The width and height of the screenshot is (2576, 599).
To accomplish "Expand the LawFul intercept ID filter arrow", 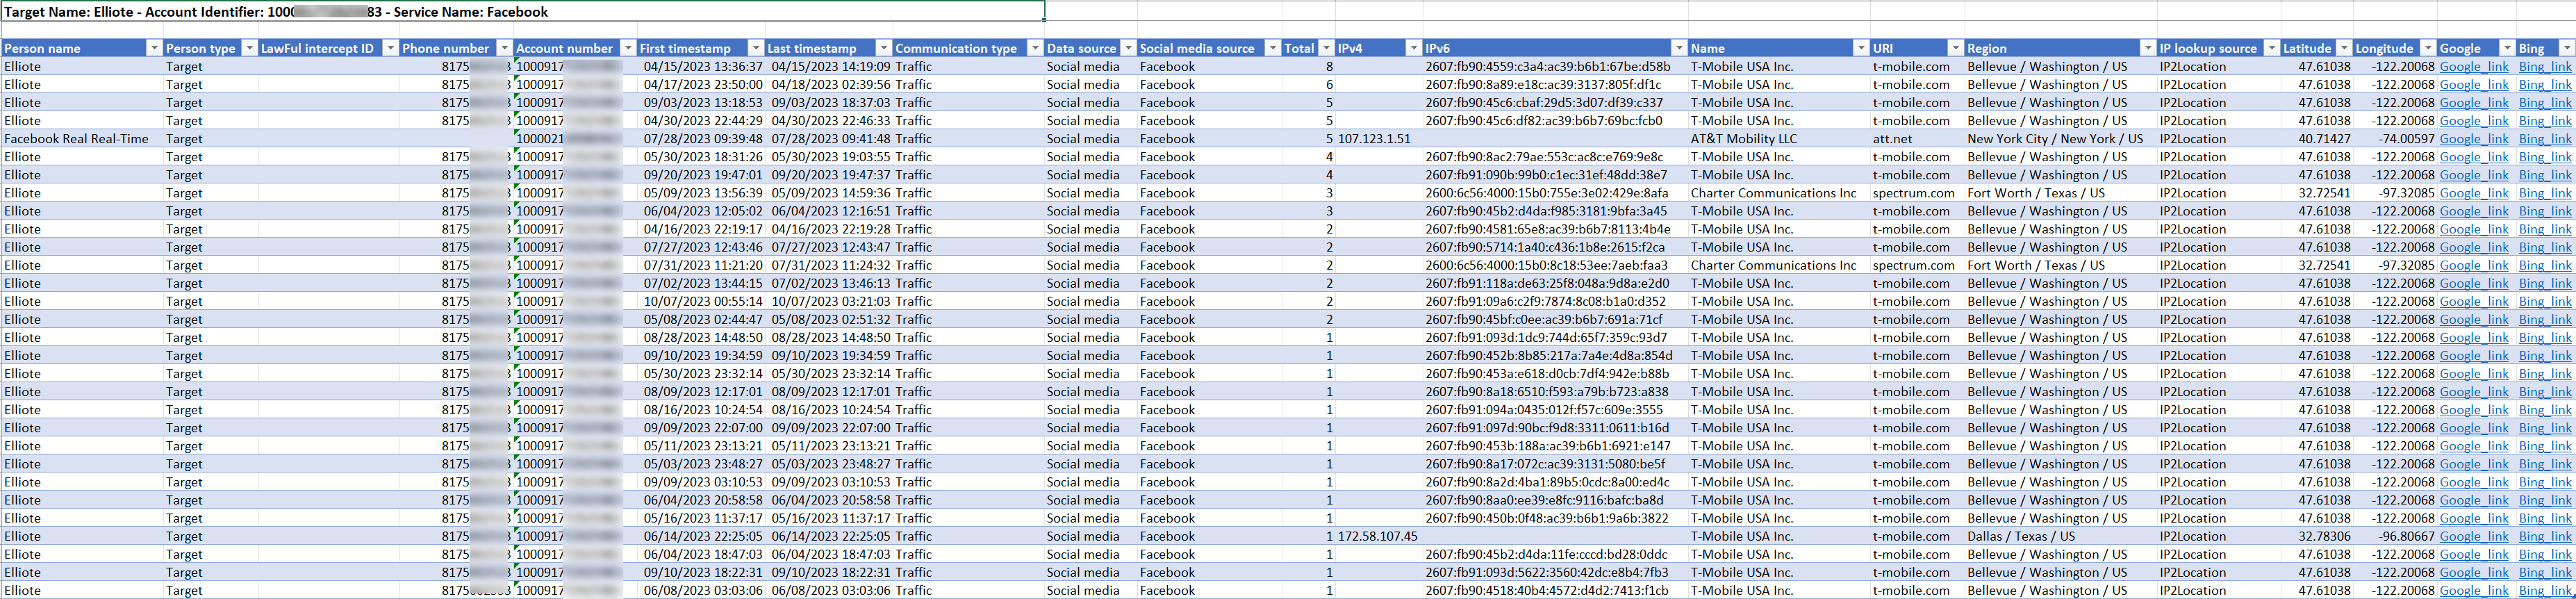I will (389, 48).
